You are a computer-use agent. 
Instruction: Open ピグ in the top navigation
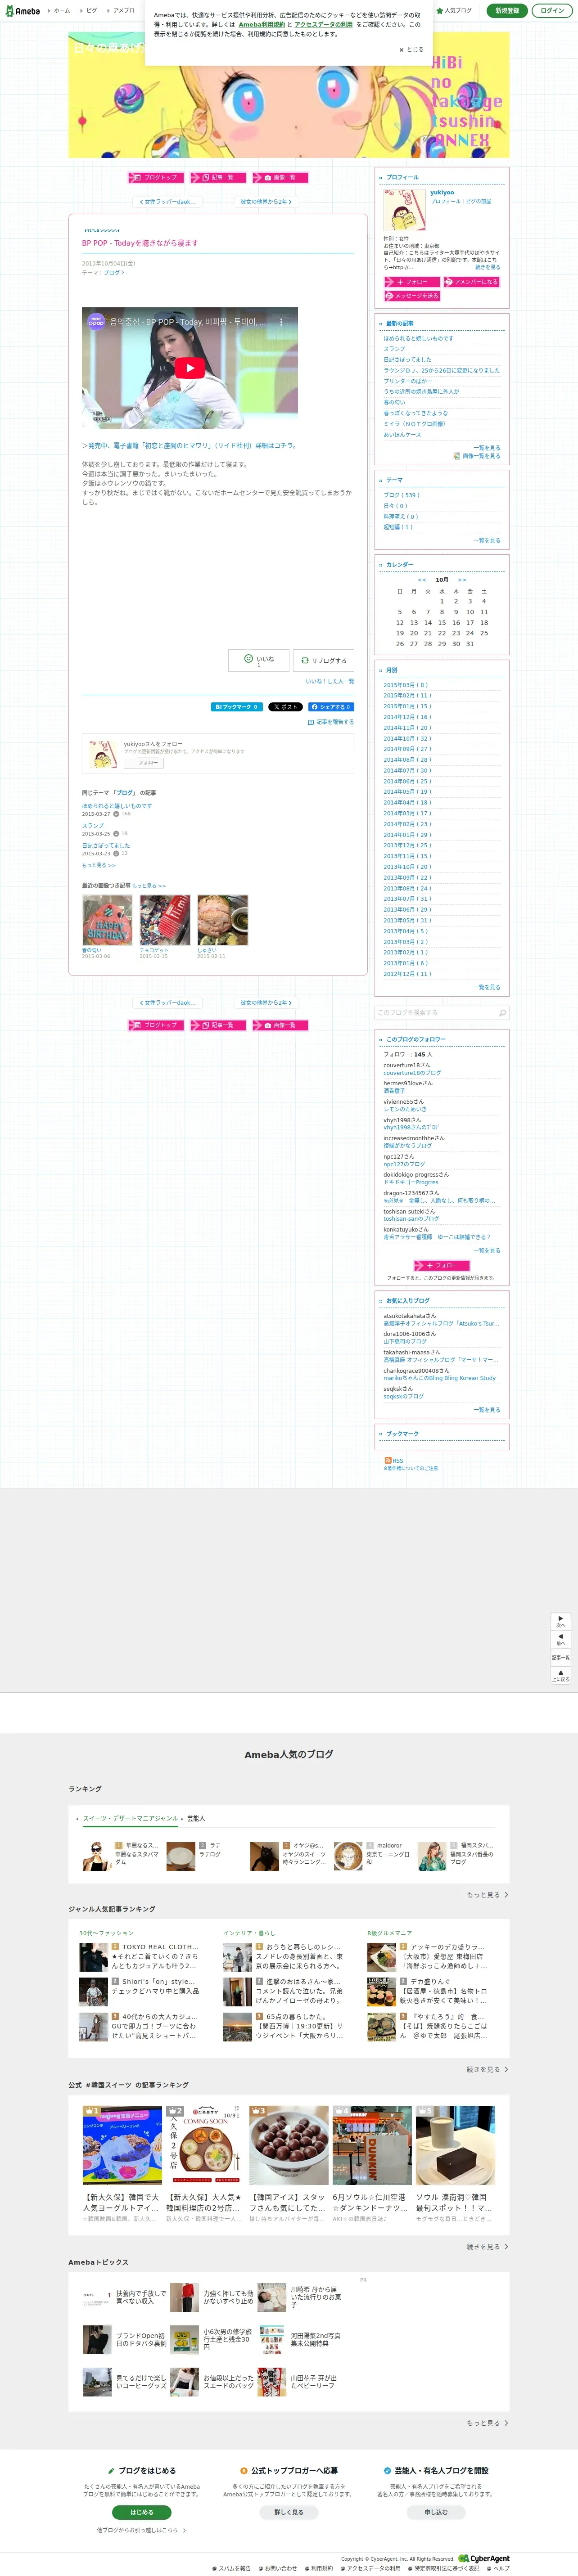pyautogui.click(x=90, y=11)
